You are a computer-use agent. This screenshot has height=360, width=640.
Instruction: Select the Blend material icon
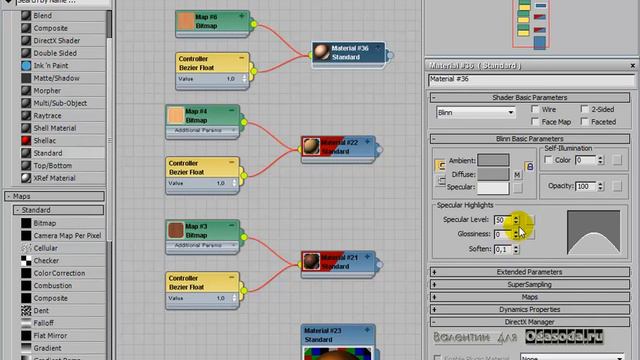(26, 16)
